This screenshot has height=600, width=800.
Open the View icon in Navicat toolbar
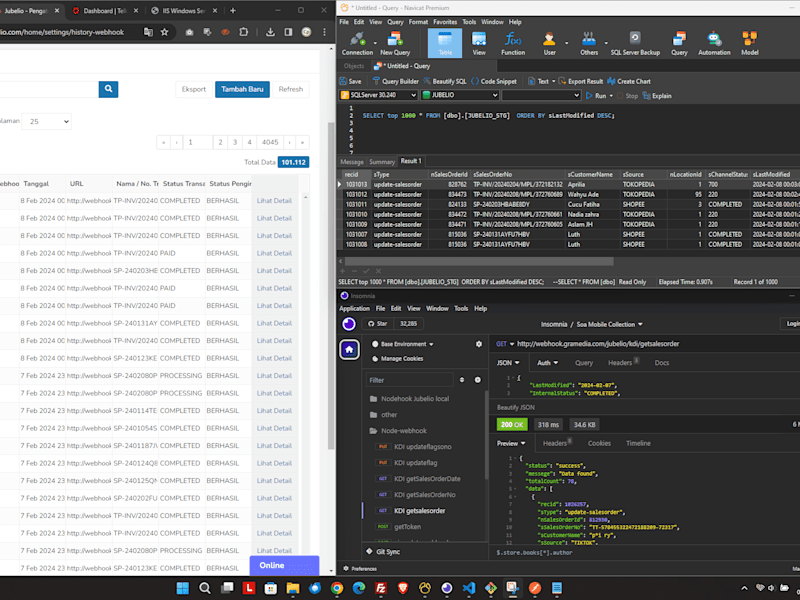479,43
